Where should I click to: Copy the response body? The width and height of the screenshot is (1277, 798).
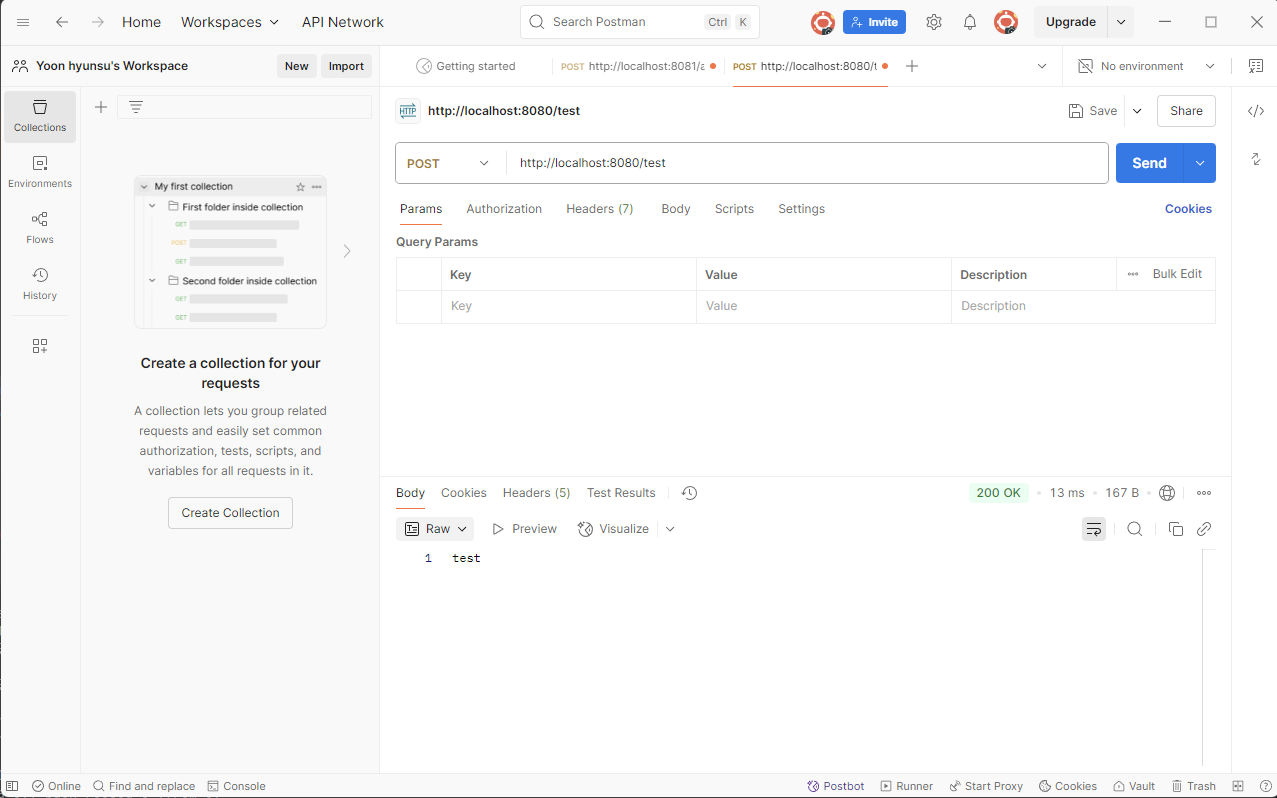(1176, 529)
